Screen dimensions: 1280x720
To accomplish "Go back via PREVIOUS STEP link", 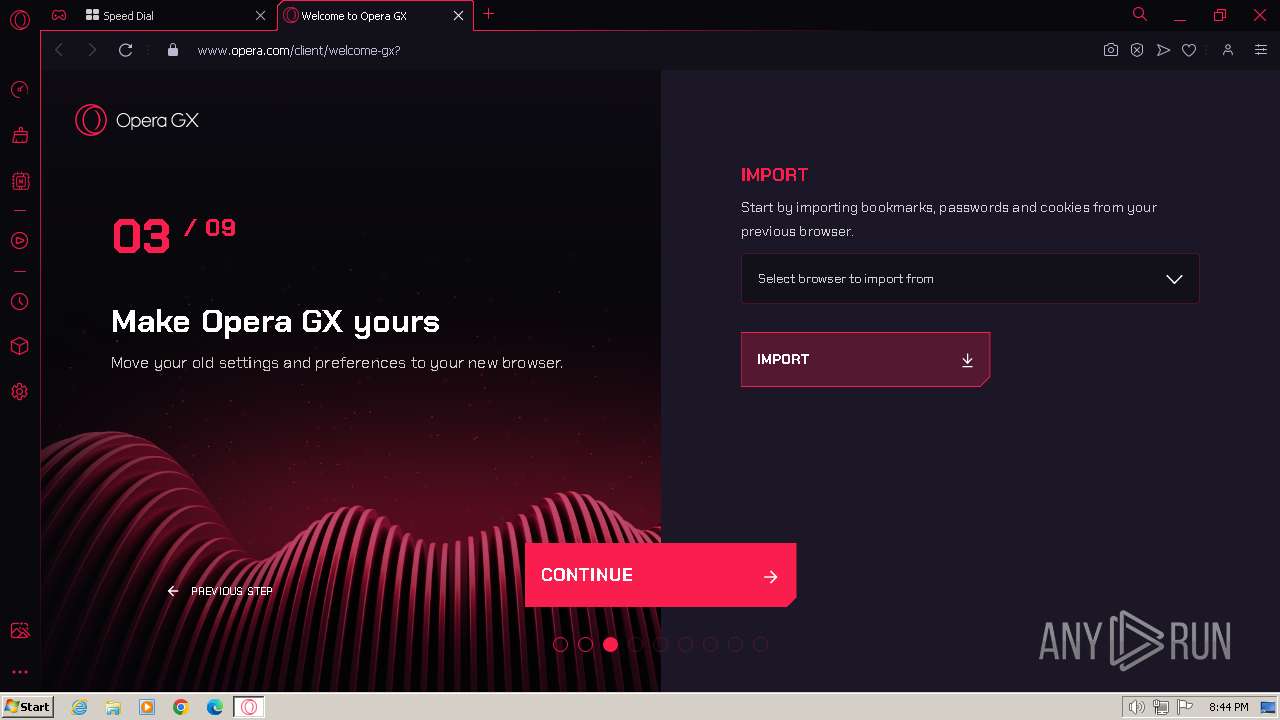I will point(220,591).
